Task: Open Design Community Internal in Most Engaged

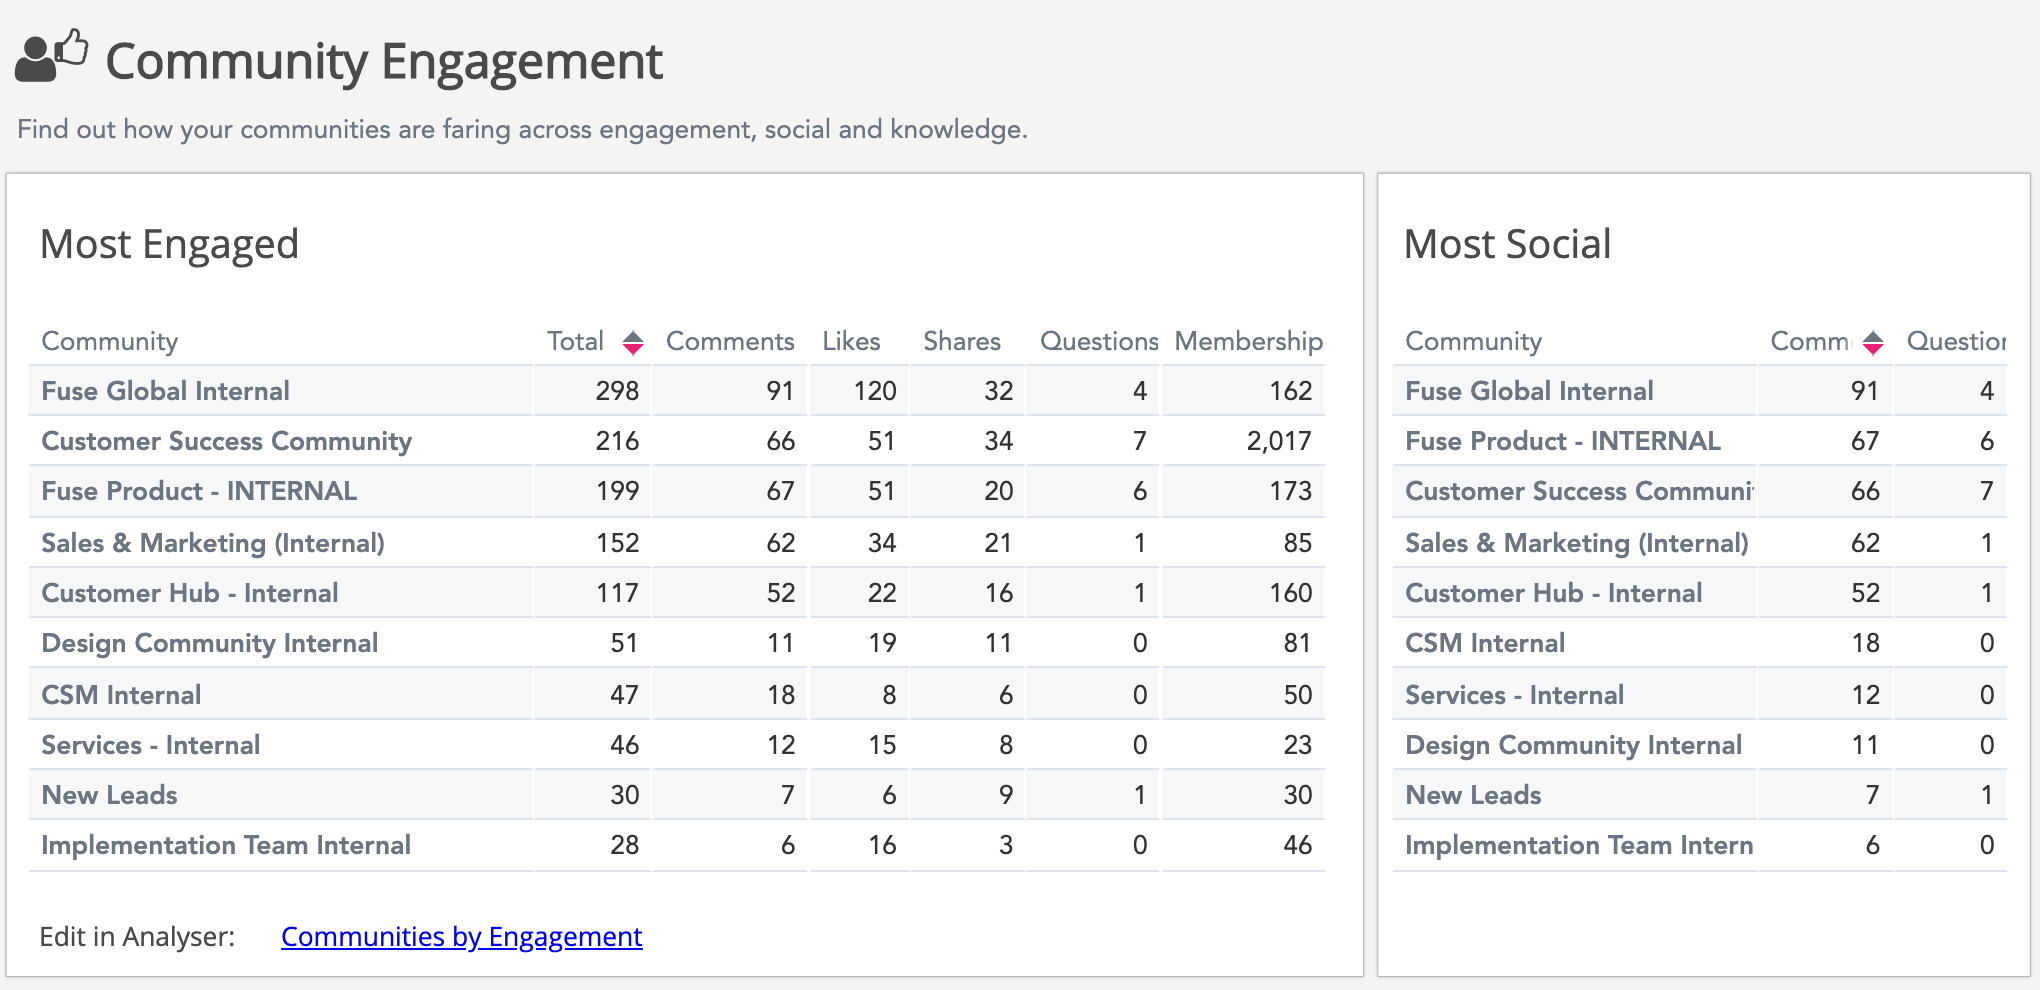Action: click(x=209, y=643)
